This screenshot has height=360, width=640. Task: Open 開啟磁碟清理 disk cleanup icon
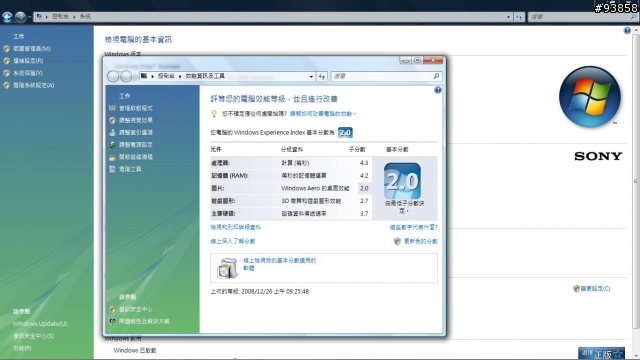[x=112, y=157]
